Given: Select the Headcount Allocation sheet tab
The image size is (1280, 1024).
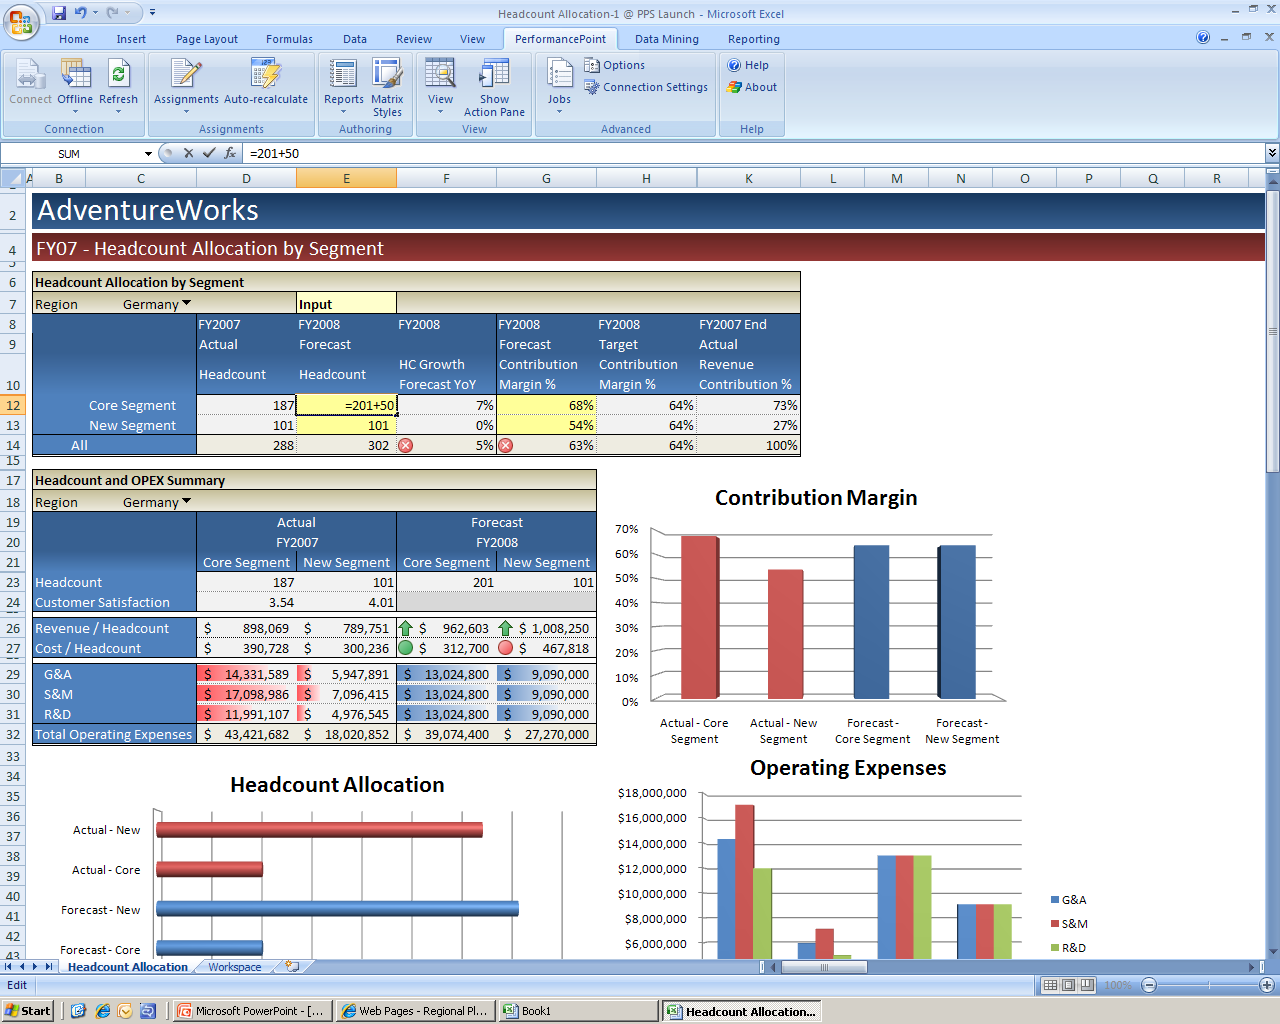Looking at the screenshot, I should click(127, 967).
